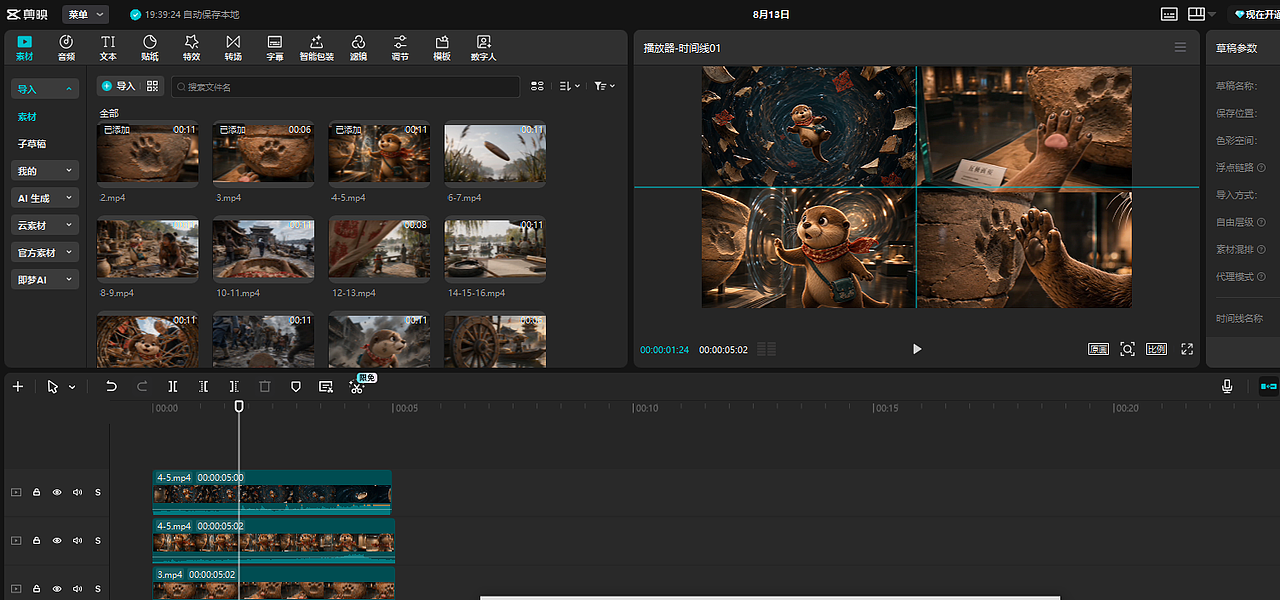The image size is (1280, 600).
Task: Open the 音频 audio tab
Action: (x=66, y=48)
